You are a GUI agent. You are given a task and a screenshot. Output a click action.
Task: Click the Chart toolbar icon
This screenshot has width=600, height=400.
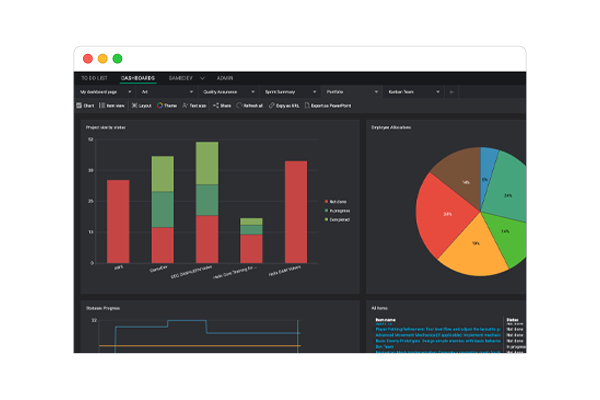click(81, 105)
